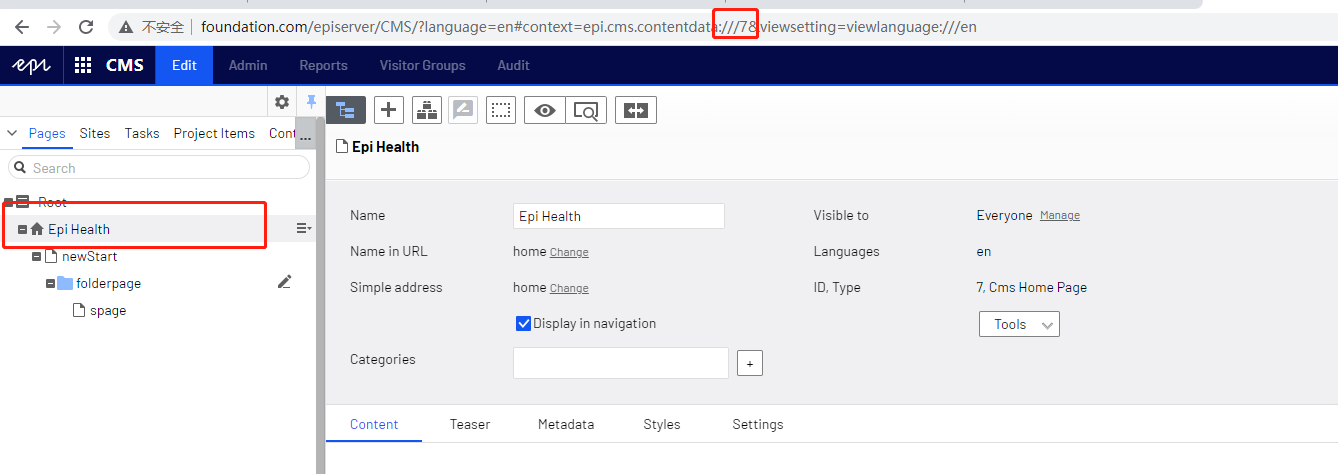This screenshot has width=1338, height=474.
Task: Click the preview magnifier icon
Action: (x=586, y=110)
